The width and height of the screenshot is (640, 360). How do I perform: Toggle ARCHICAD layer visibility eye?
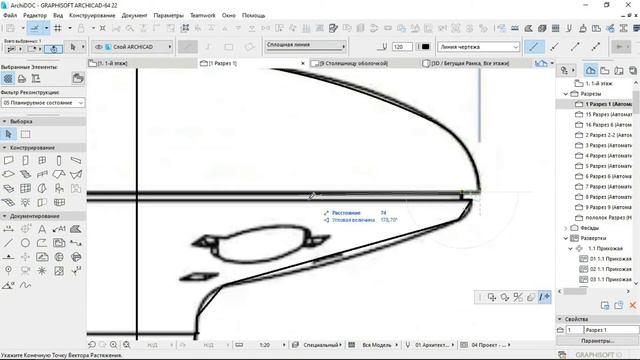[98, 47]
